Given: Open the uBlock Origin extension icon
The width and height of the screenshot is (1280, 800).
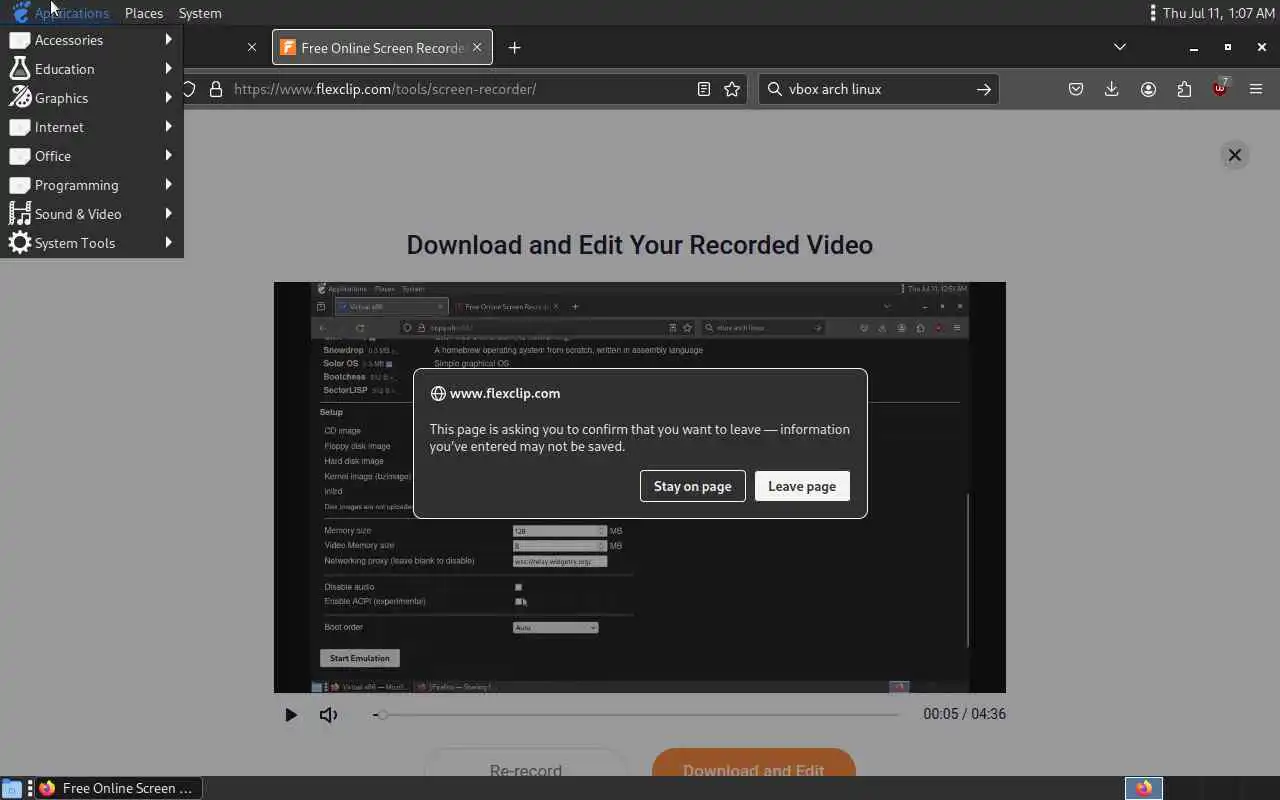Looking at the screenshot, I should [1220, 89].
